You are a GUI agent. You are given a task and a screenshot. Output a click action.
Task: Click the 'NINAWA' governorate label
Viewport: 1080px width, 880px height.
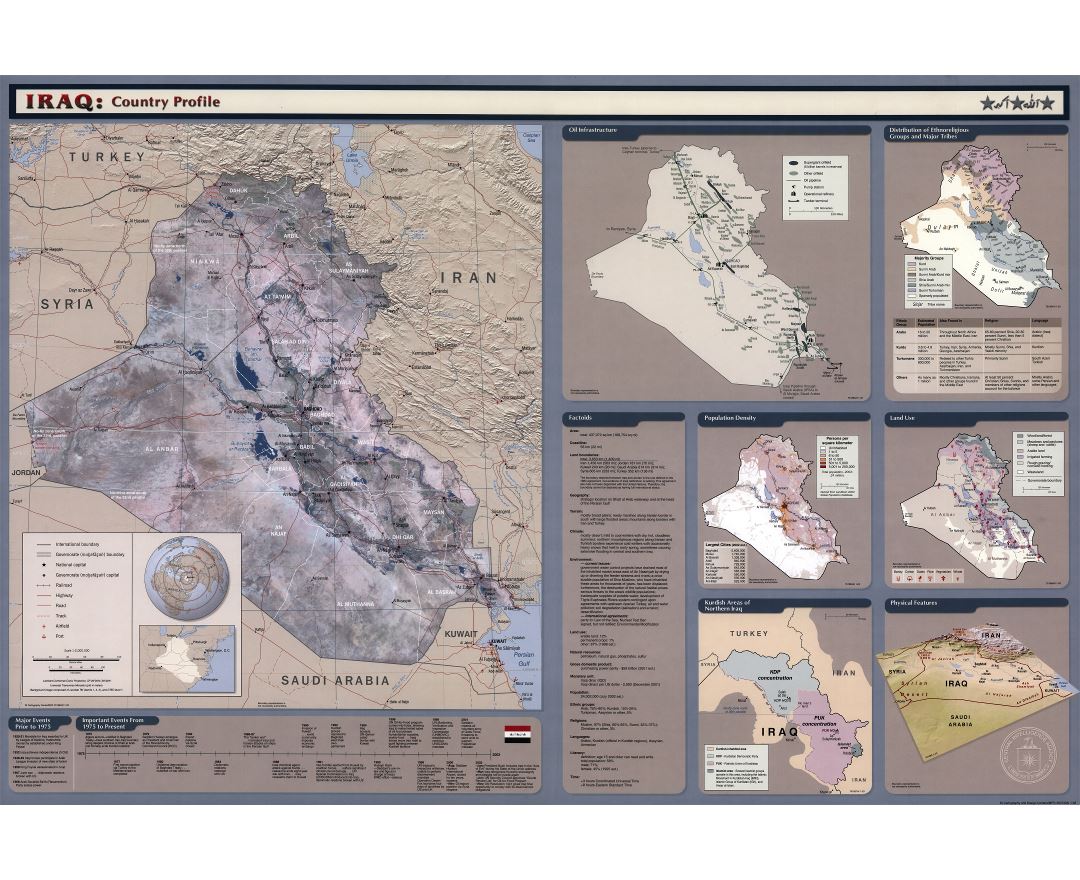(x=205, y=262)
